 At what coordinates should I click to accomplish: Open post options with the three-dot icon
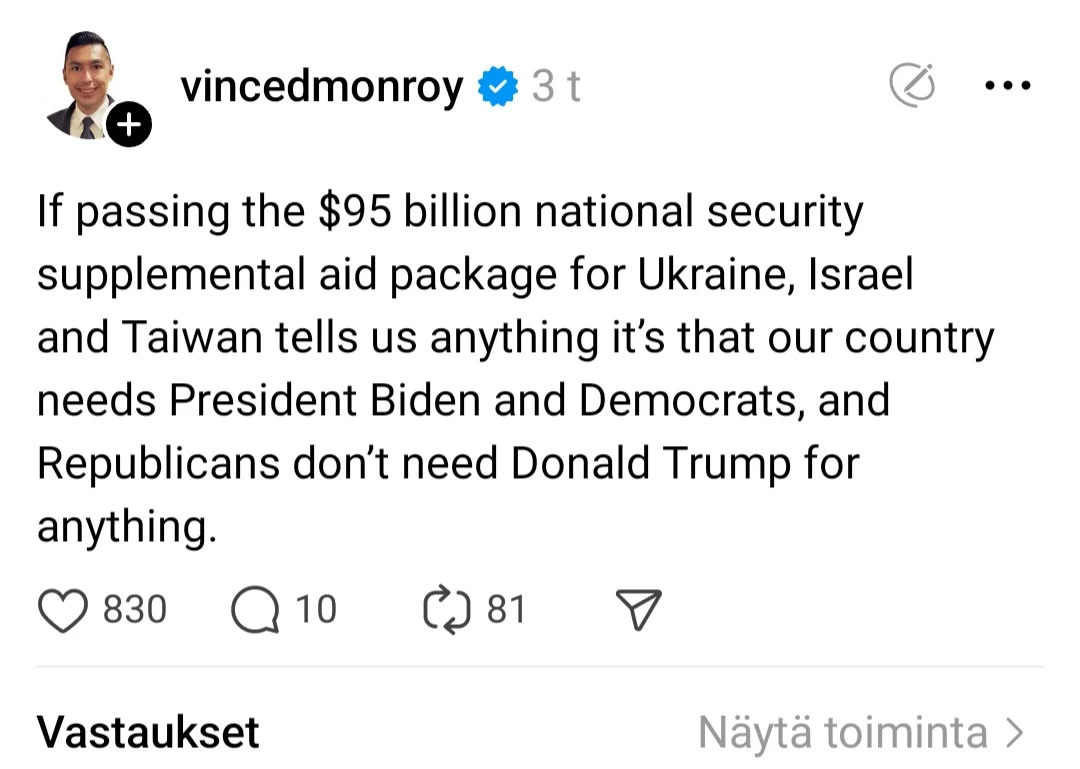1007,85
